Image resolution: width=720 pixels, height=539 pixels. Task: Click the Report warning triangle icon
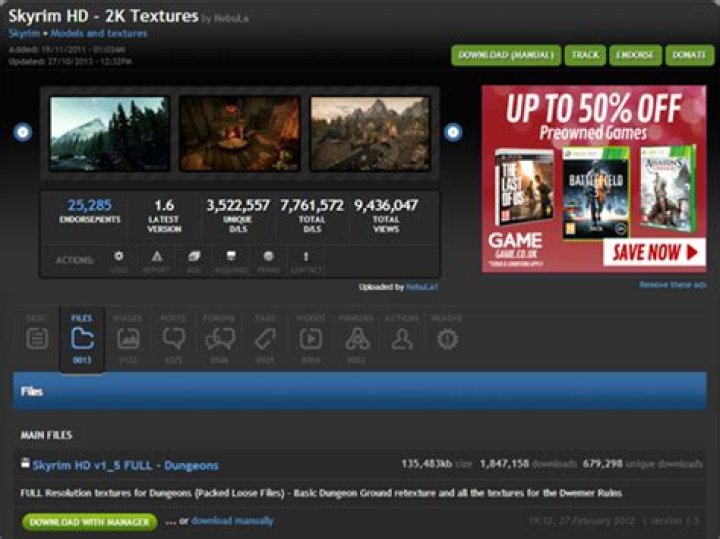click(157, 256)
